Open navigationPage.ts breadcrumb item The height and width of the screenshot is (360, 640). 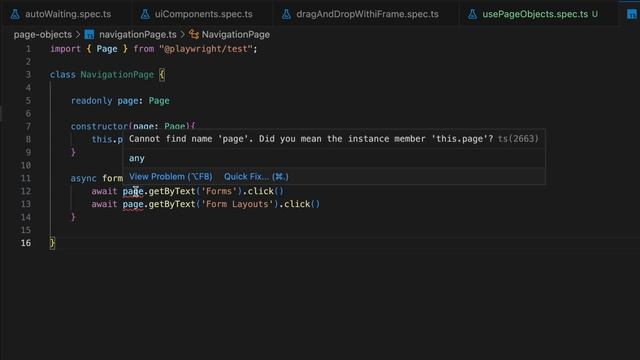[x=138, y=35]
